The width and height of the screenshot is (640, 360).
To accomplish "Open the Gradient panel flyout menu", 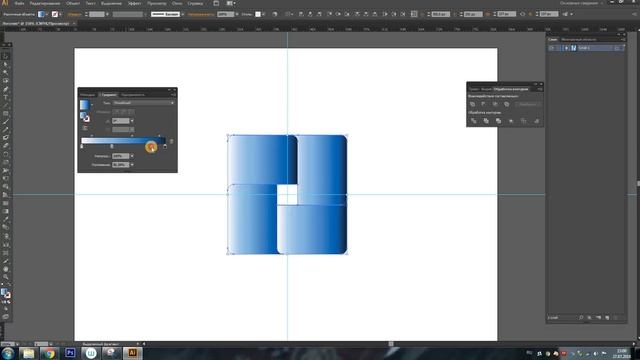I will click(173, 95).
